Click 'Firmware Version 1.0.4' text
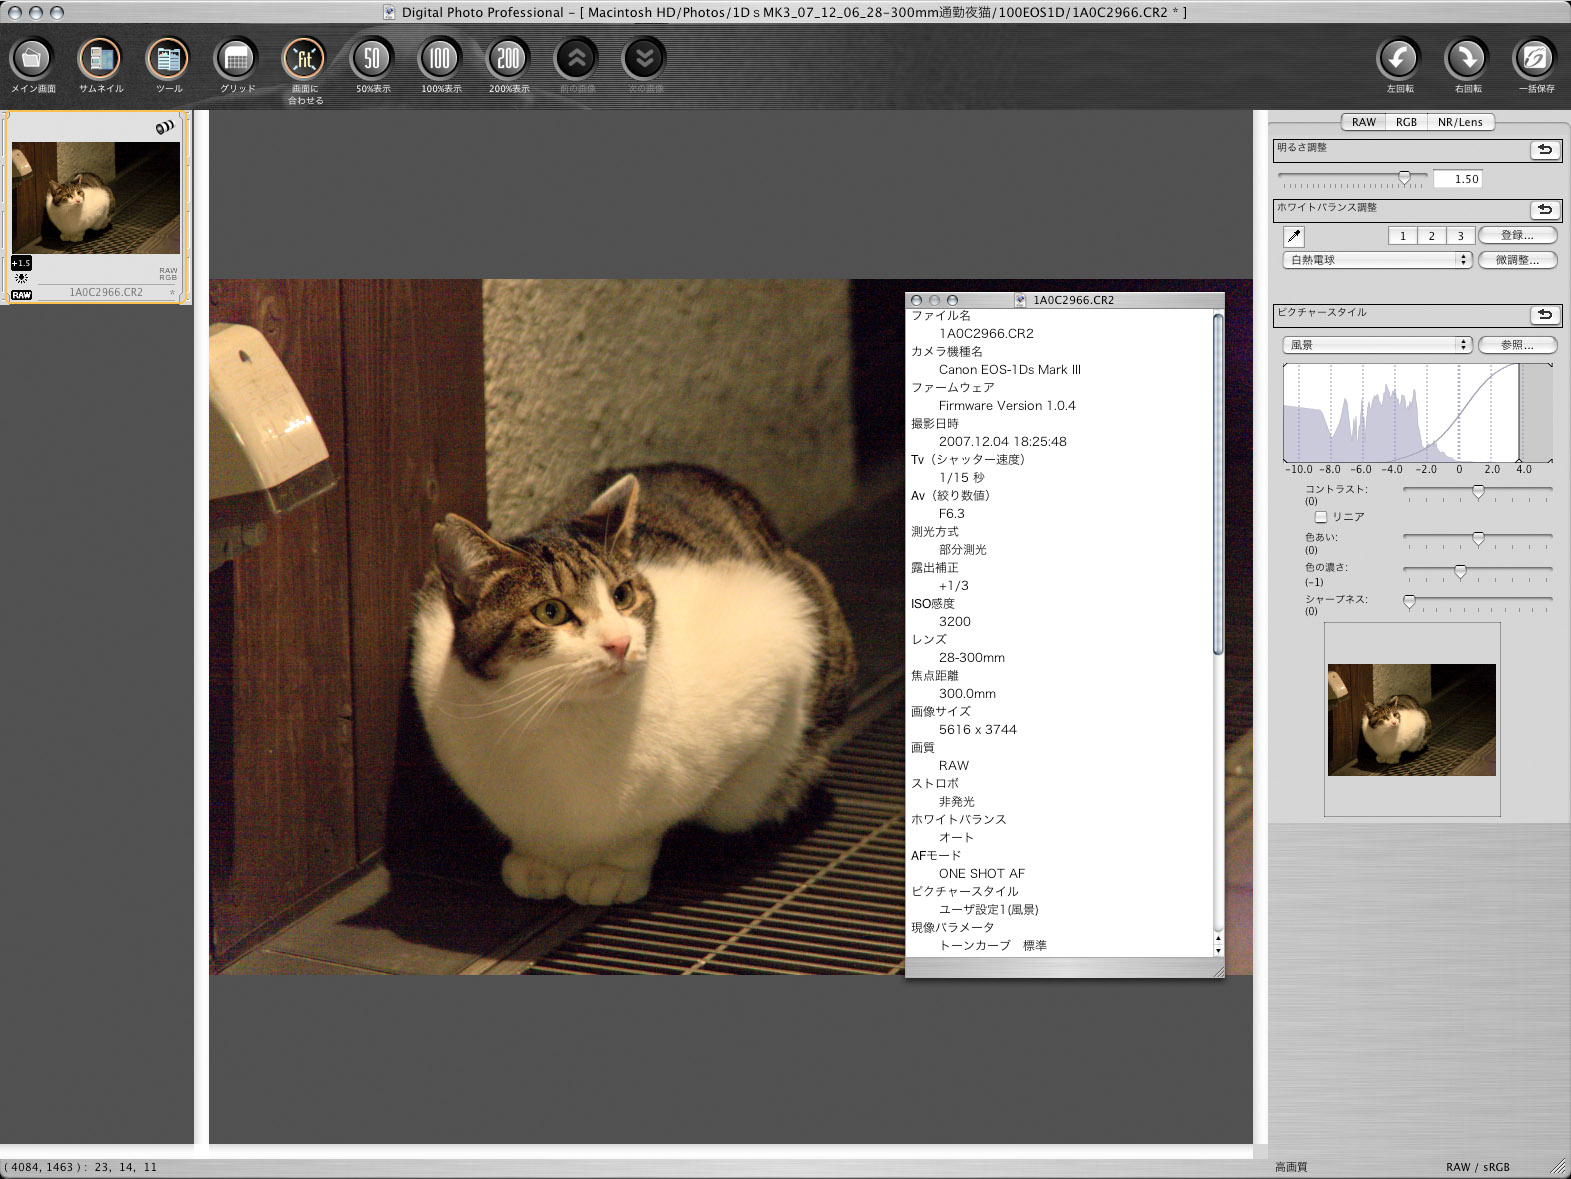Viewport: 1571px width, 1179px height. coord(1007,406)
